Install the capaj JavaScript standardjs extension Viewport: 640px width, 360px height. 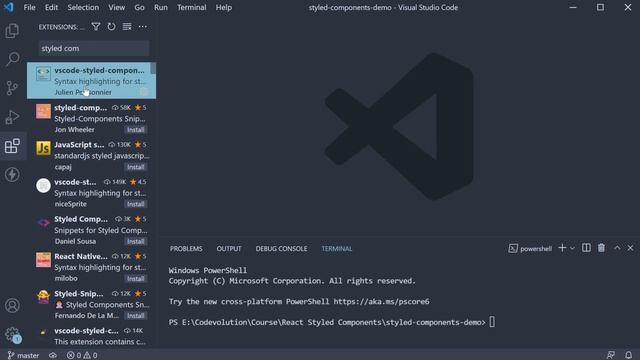click(136, 167)
